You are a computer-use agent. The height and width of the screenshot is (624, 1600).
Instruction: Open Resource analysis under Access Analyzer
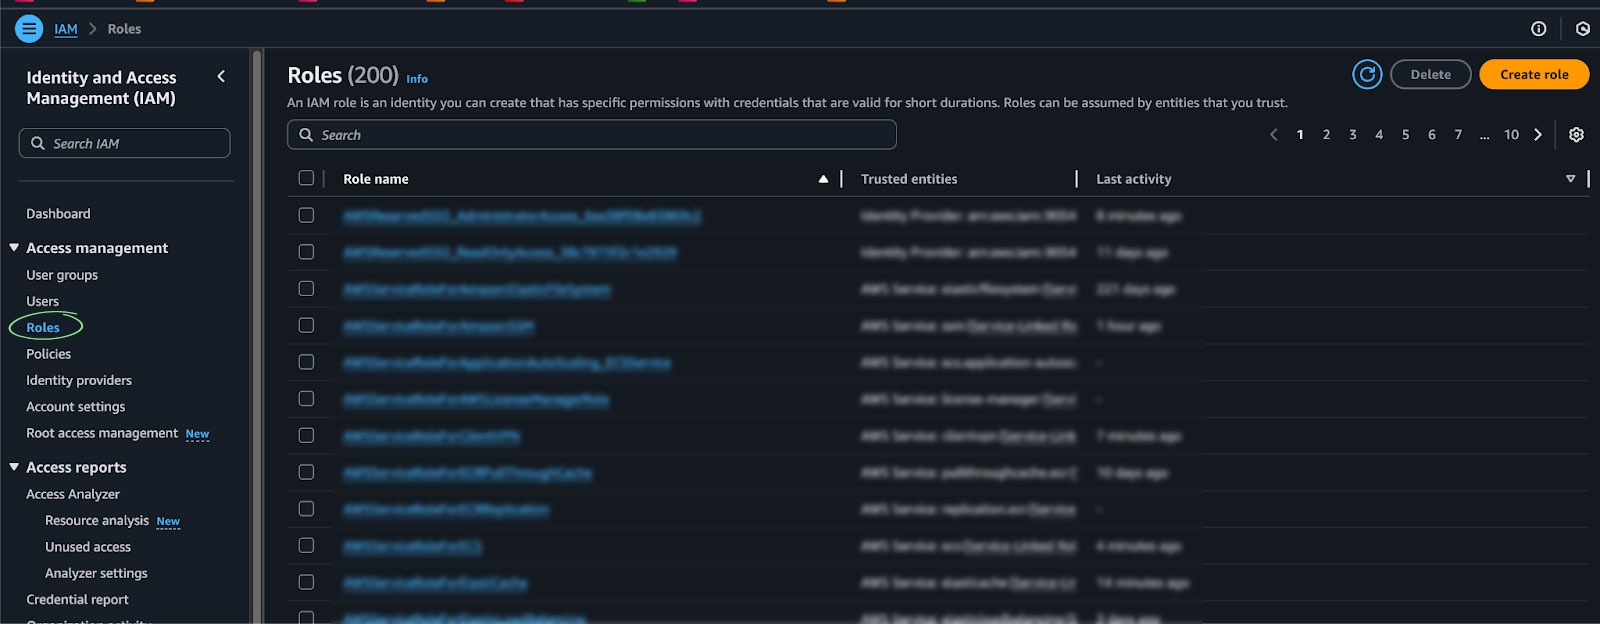pyautogui.click(x=97, y=520)
